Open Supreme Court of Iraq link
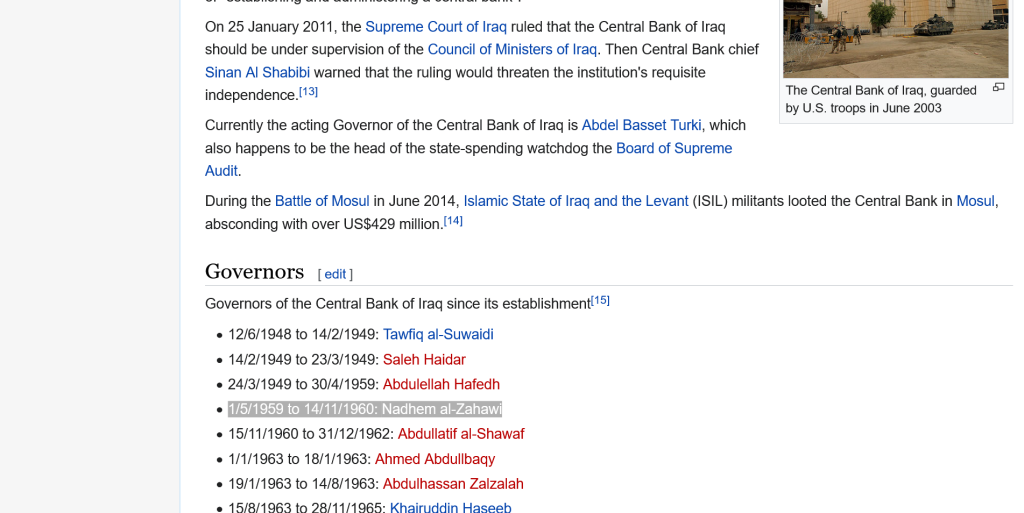1024x513 pixels. (436, 27)
